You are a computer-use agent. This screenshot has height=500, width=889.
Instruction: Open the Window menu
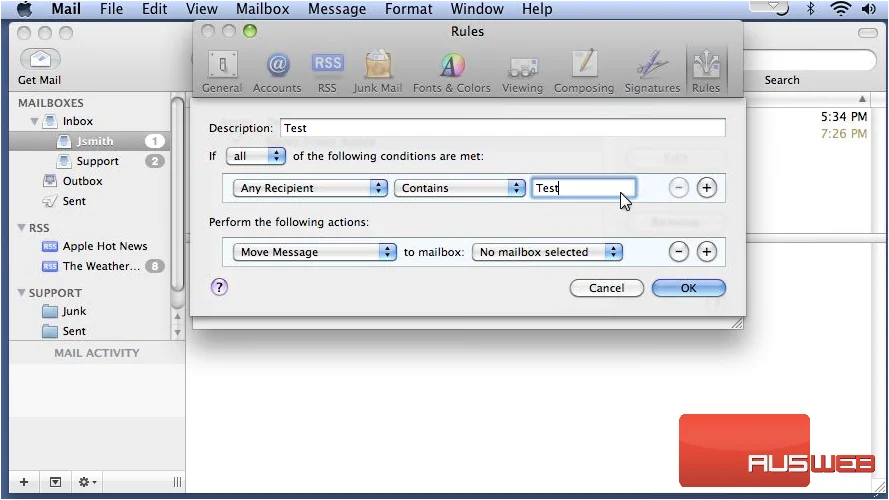(477, 9)
